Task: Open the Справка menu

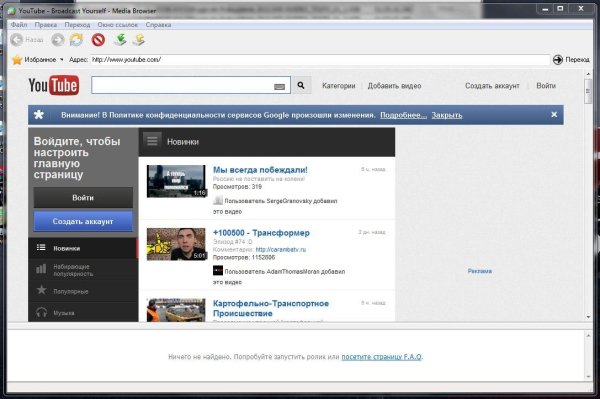Action: [x=158, y=24]
